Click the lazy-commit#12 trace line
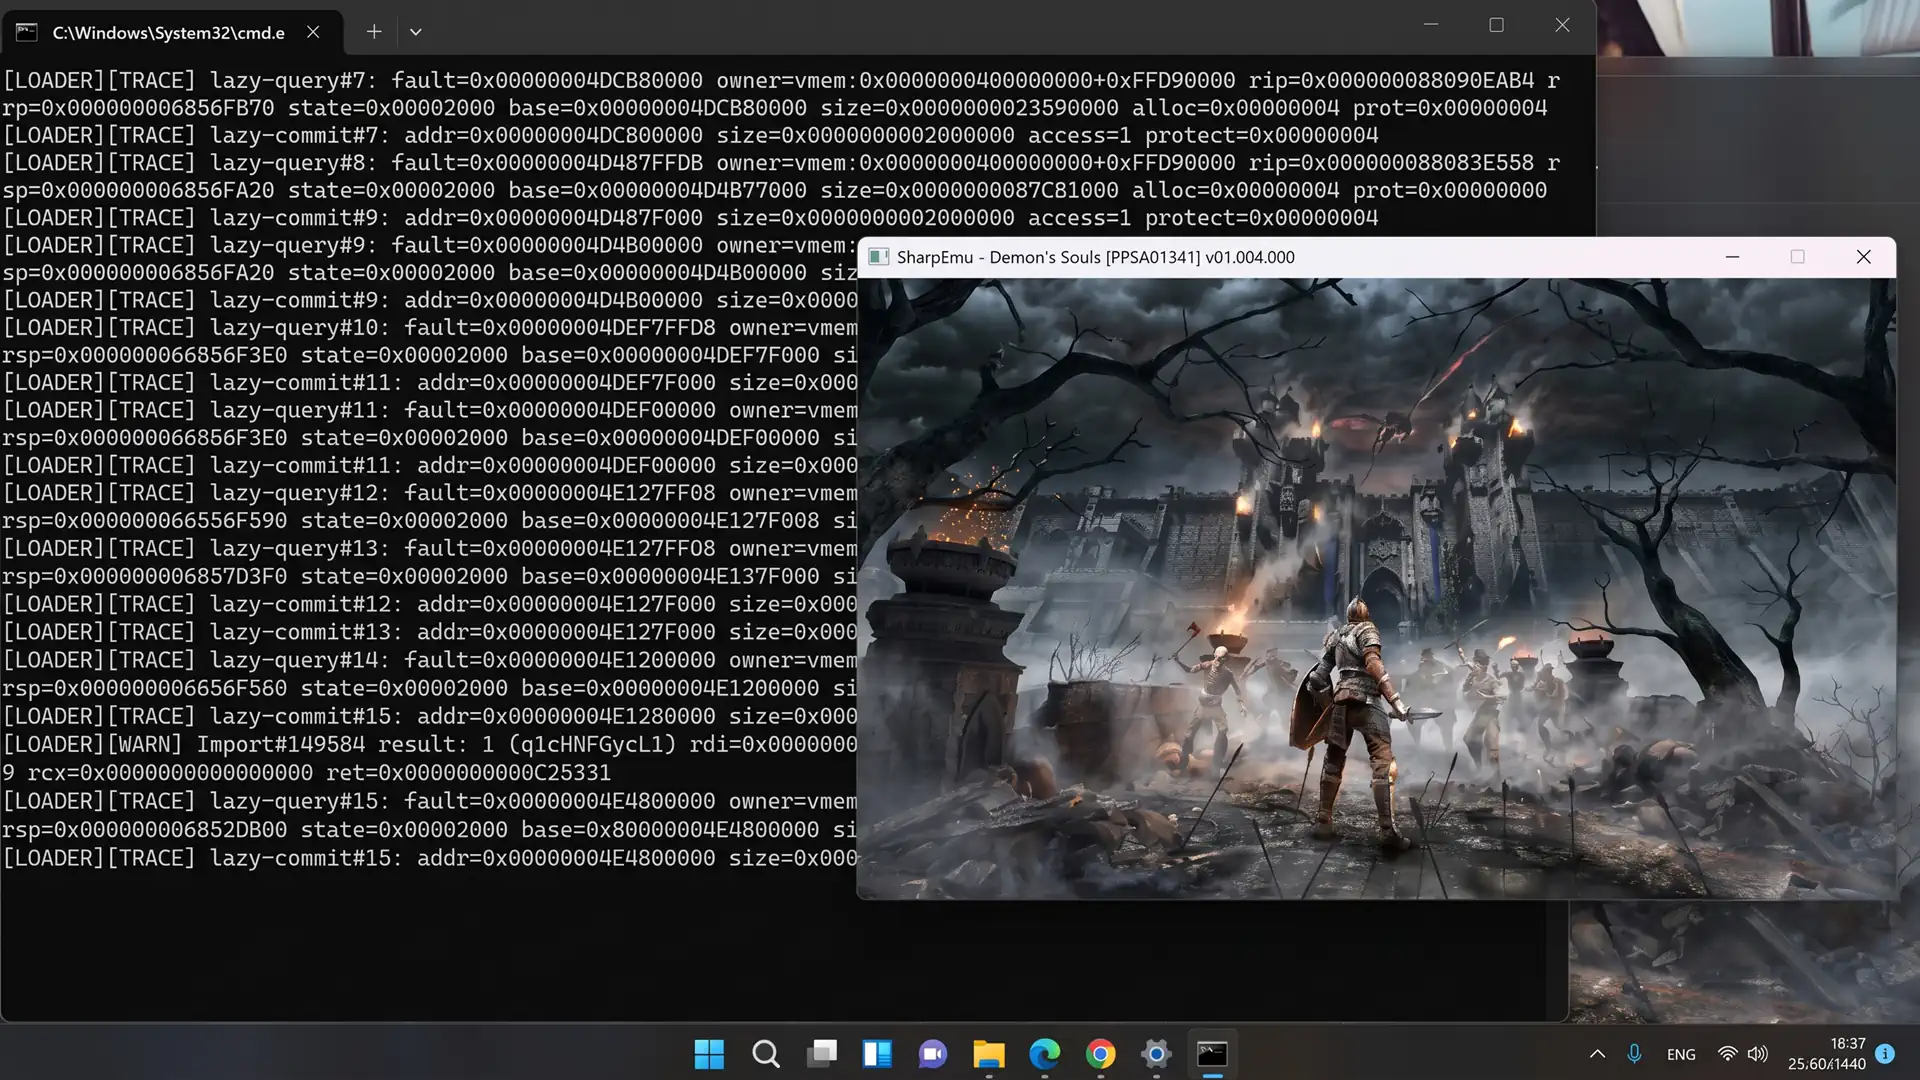 [430, 604]
